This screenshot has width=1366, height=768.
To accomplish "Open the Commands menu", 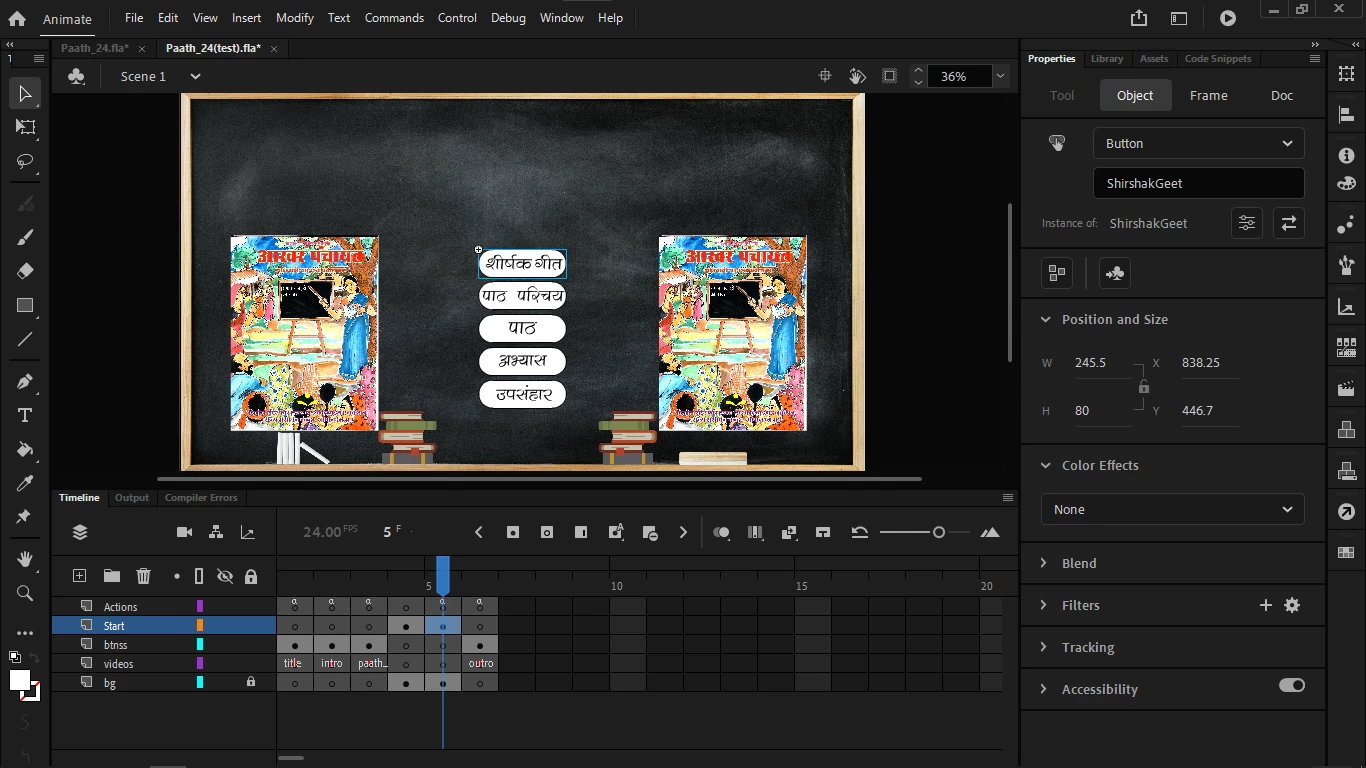I will (x=394, y=18).
